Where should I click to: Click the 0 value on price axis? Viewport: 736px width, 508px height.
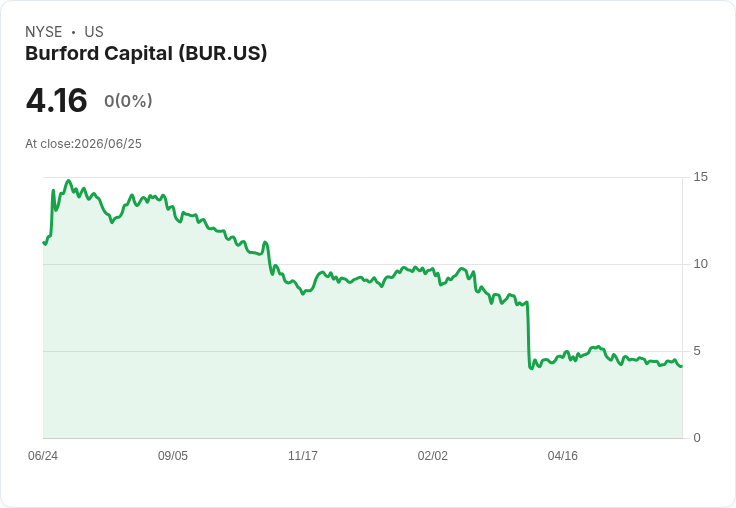click(x=697, y=438)
